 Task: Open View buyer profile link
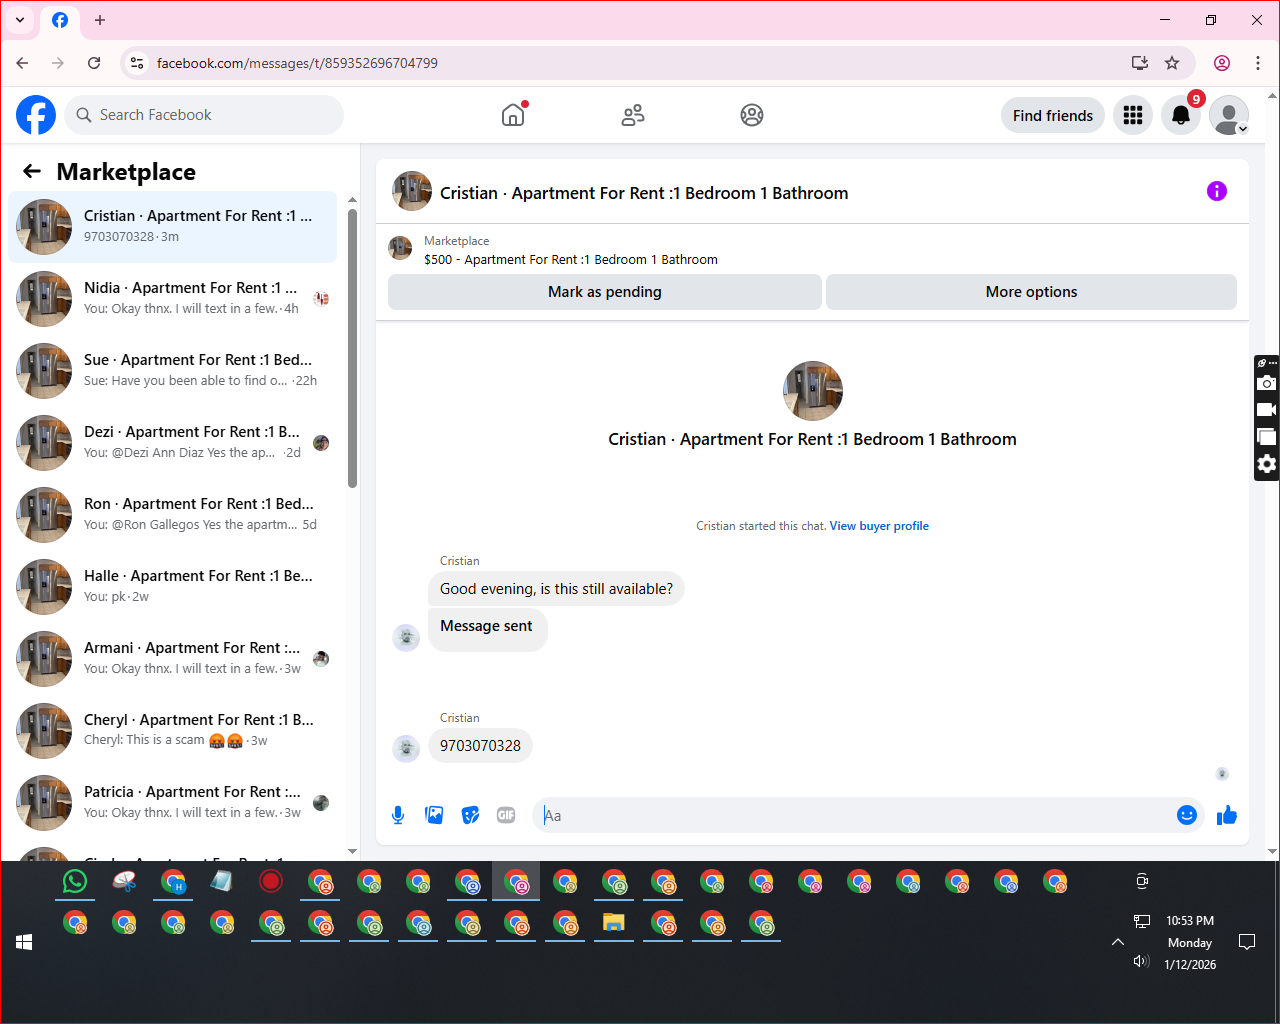click(x=879, y=526)
